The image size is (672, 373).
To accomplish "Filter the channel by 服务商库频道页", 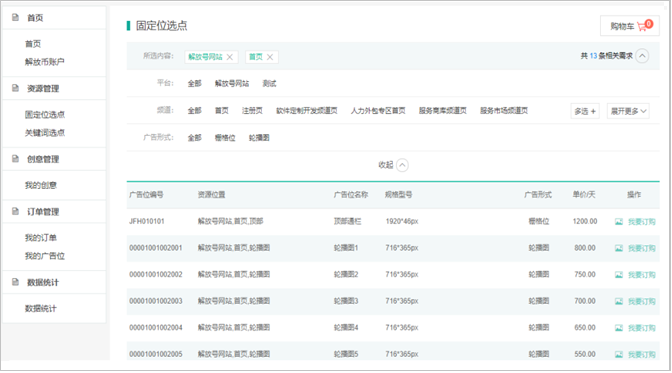I will 443,111.
